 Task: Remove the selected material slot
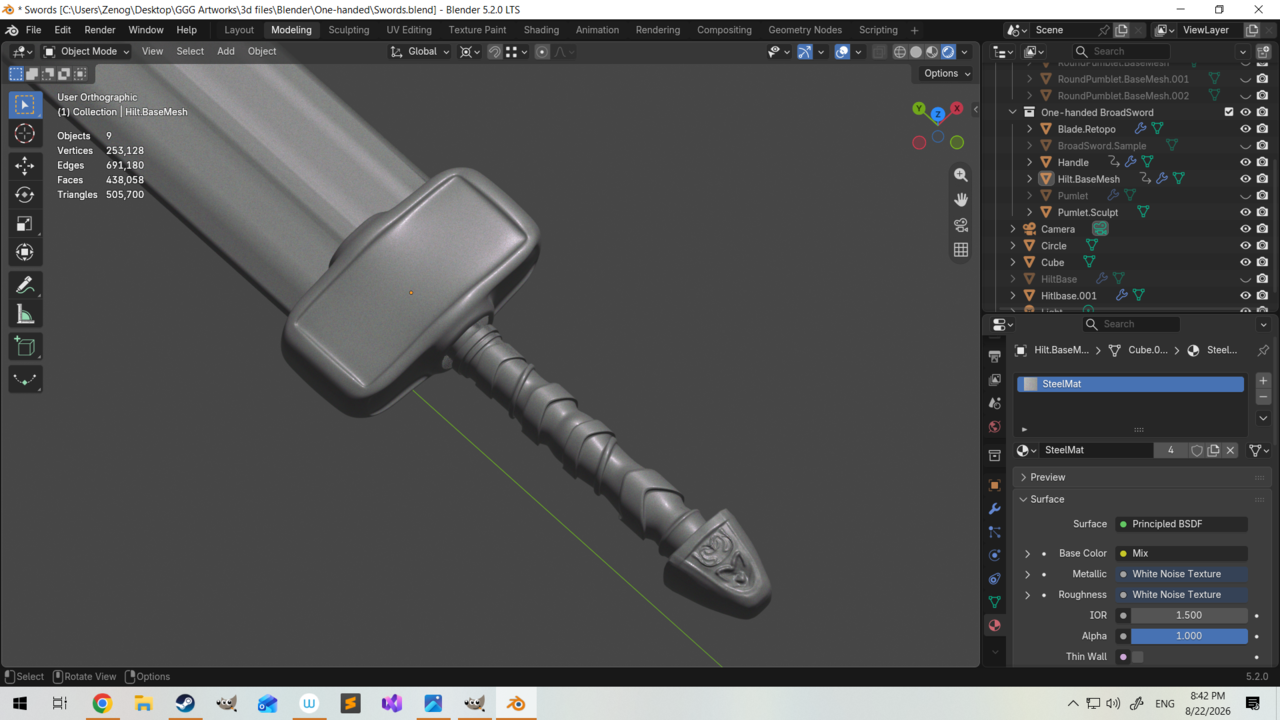(1263, 397)
